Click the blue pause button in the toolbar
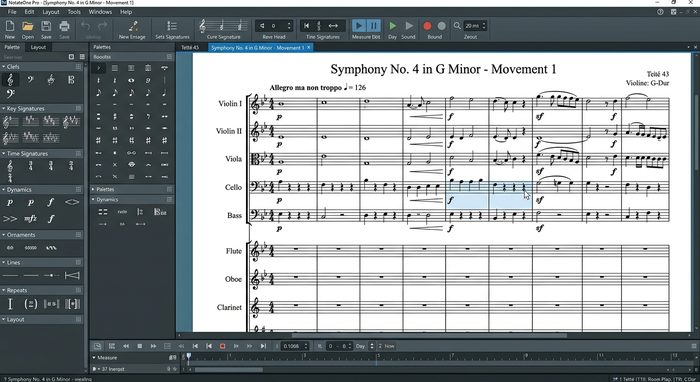This screenshot has height=382, width=700. click(x=374, y=26)
